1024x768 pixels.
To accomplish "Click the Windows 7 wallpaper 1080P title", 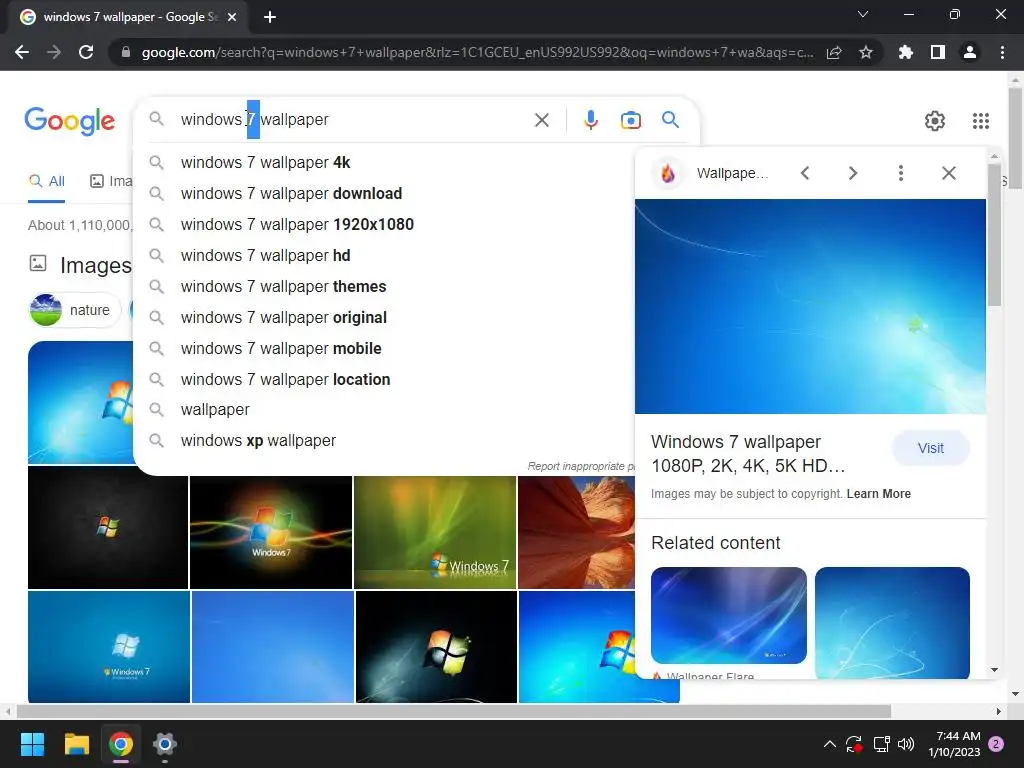I will click(748, 454).
